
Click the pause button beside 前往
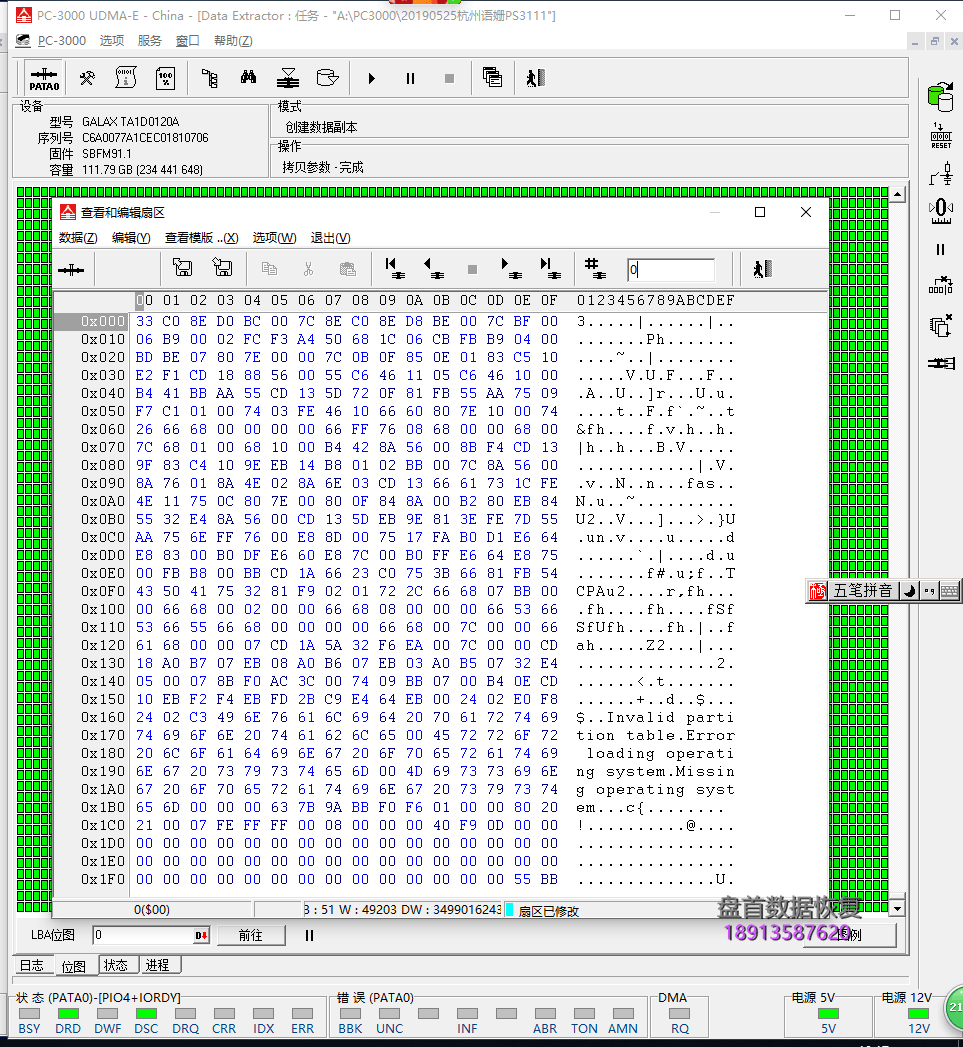point(309,935)
